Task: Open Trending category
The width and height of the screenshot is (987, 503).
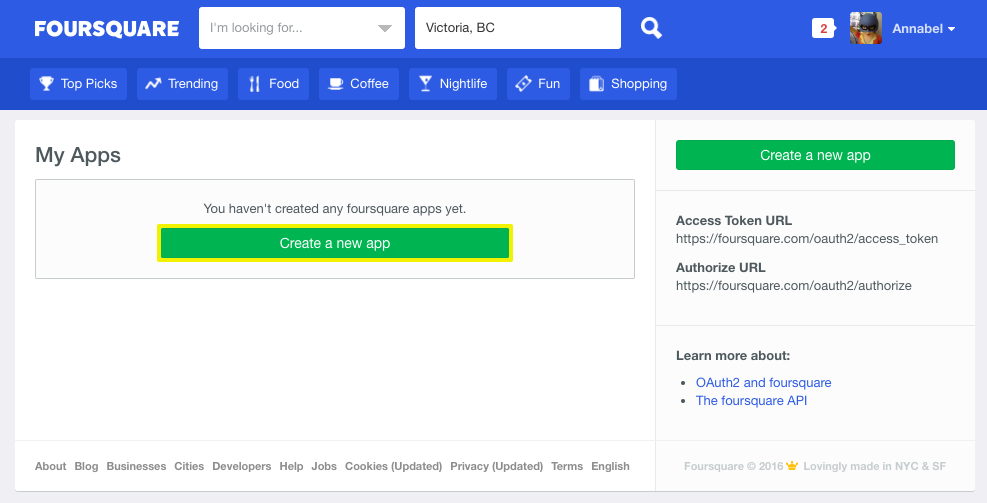Action: point(182,84)
